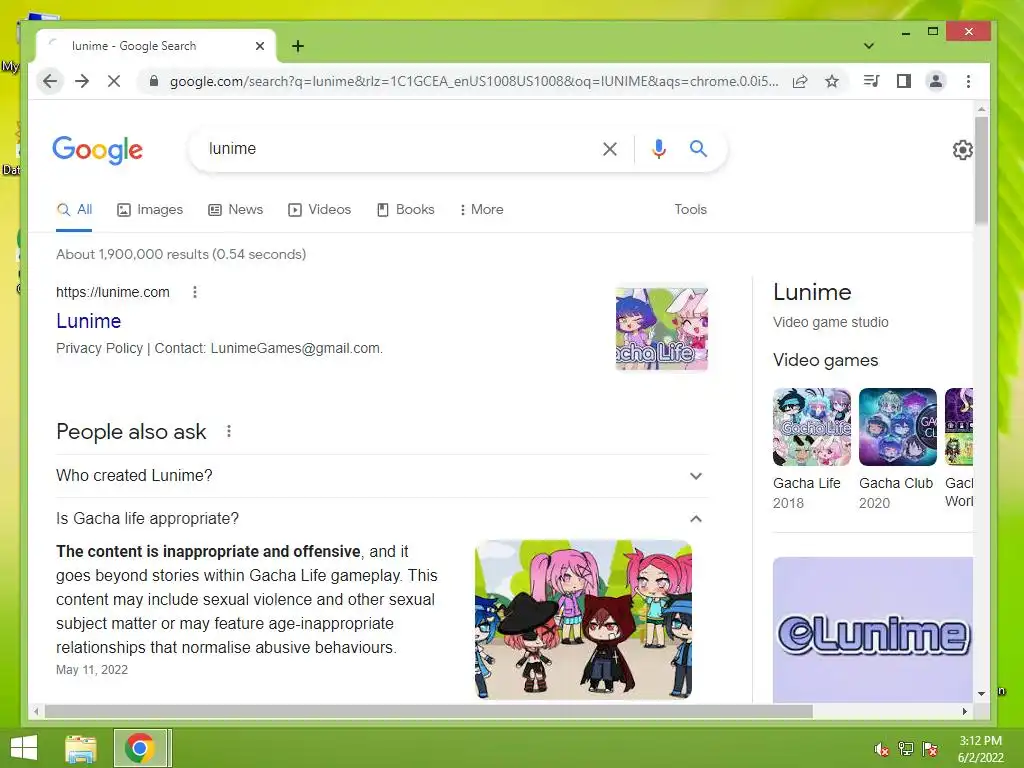Open the More search options menu
The height and width of the screenshot is (768, 1024).
click(x=481, y=210)
